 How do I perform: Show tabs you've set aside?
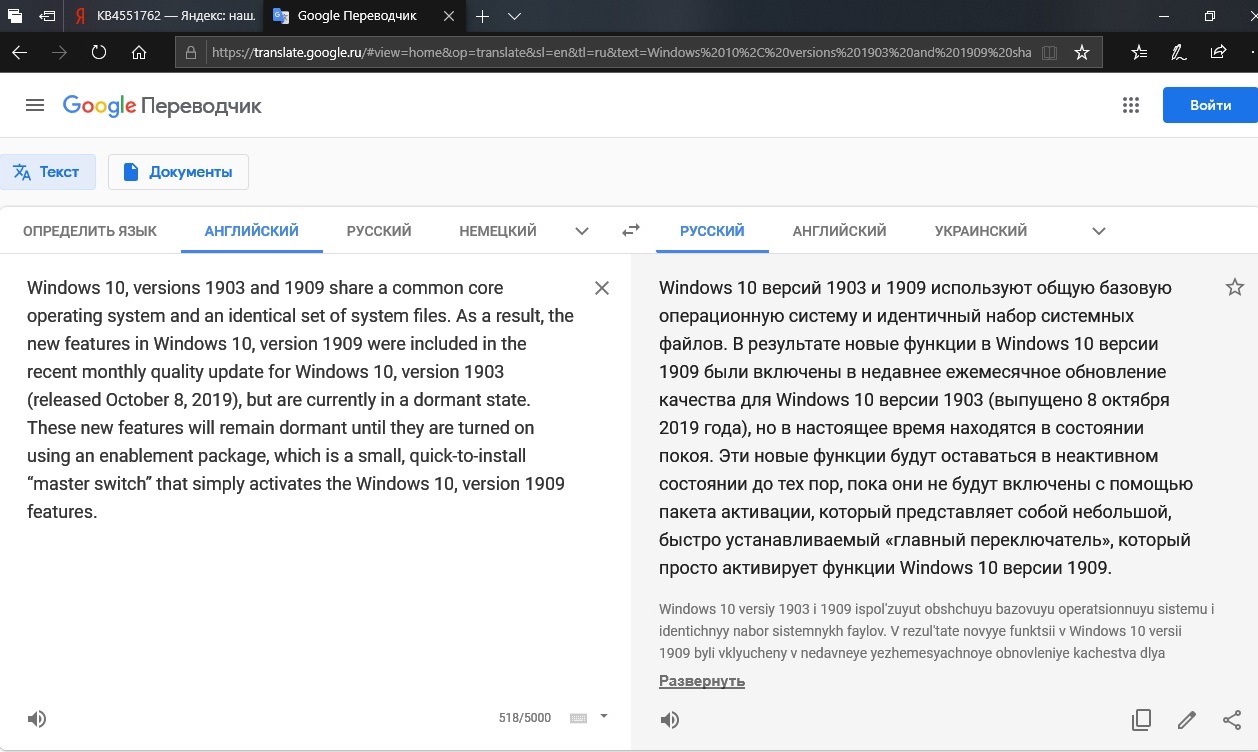14,16
